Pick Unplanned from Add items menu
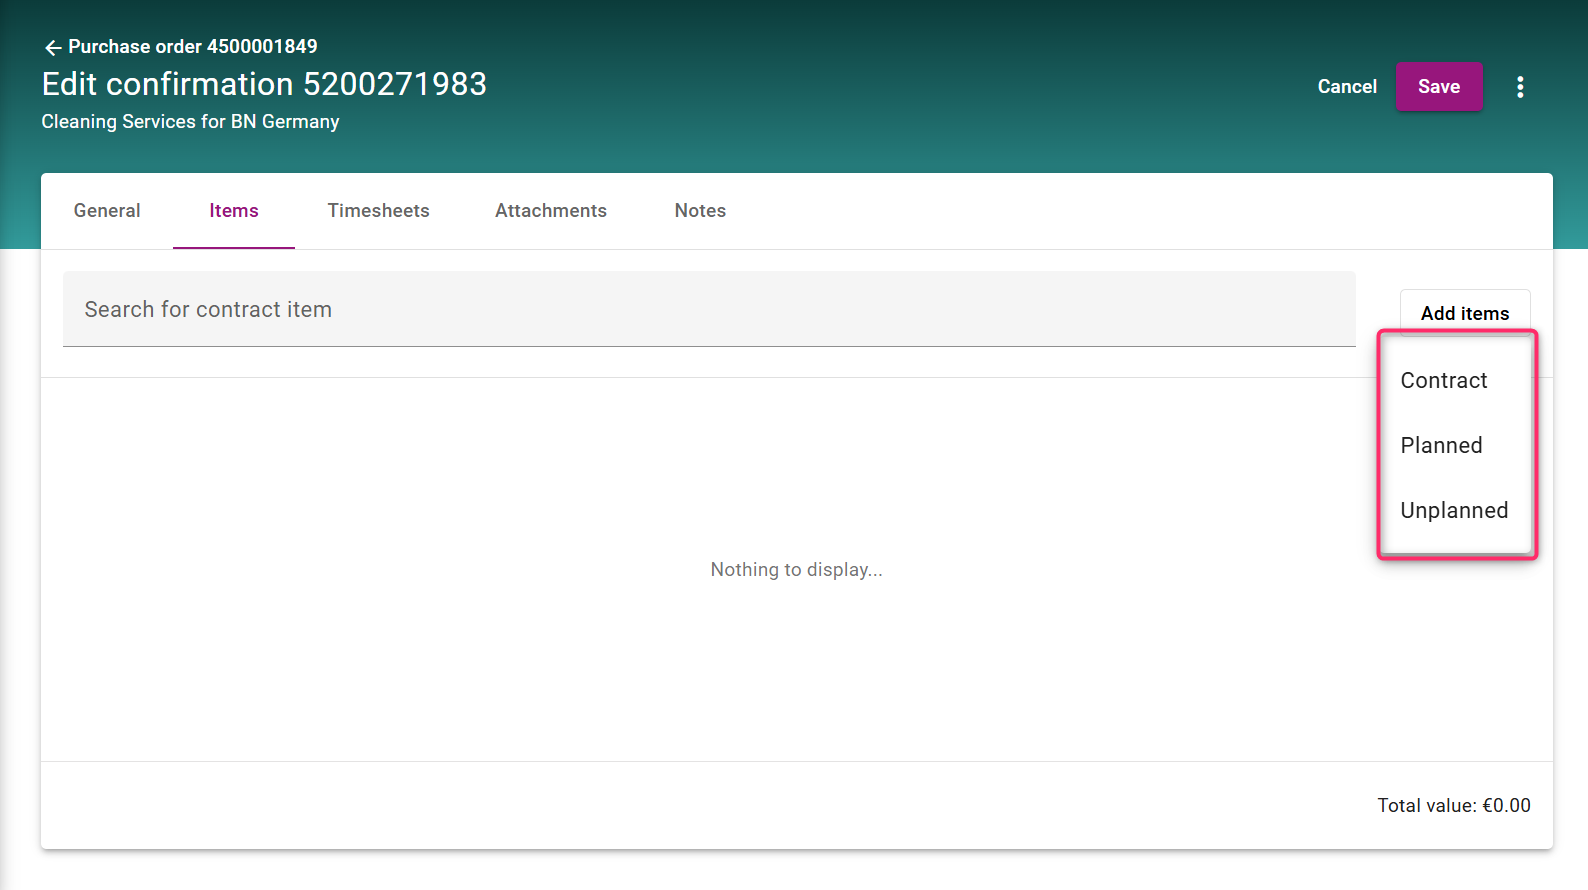 (x=1453, y=511)
